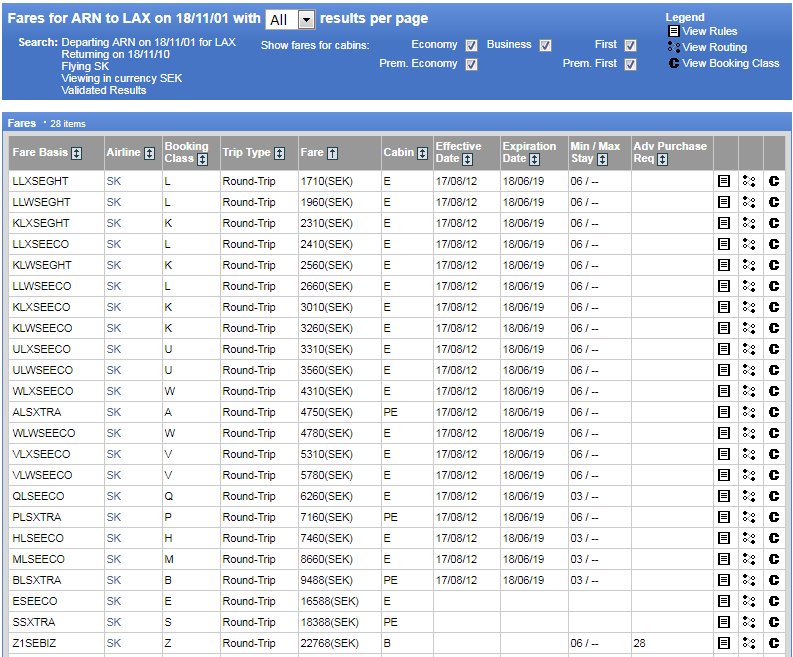This screenshot has width=793, height=657.
Task: Open rules icon for ESEECO fare
Action: [x=724, y=601]
